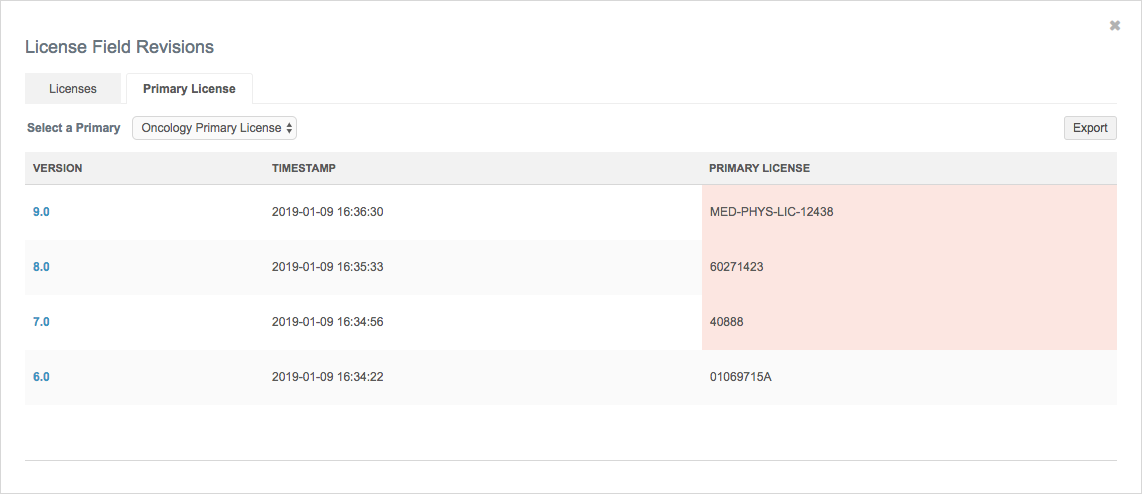Close the License Field Revisions dialog

1114,26
